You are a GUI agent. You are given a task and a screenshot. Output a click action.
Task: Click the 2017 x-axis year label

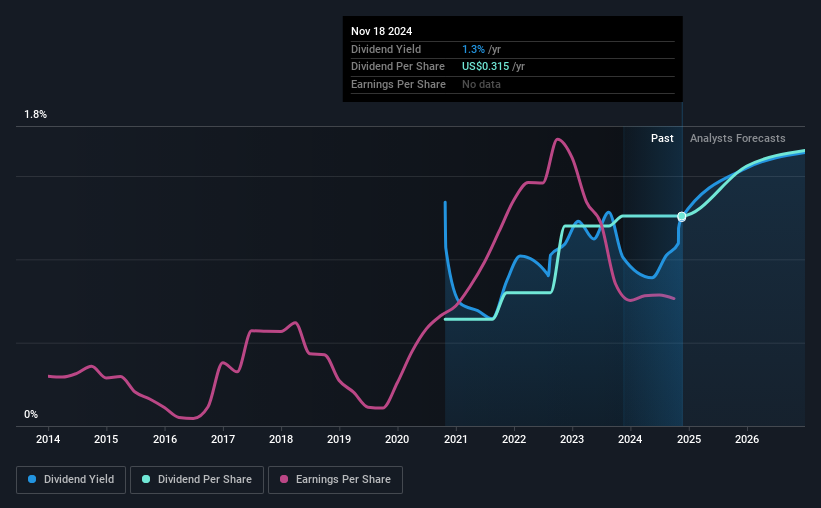(223, 439)
